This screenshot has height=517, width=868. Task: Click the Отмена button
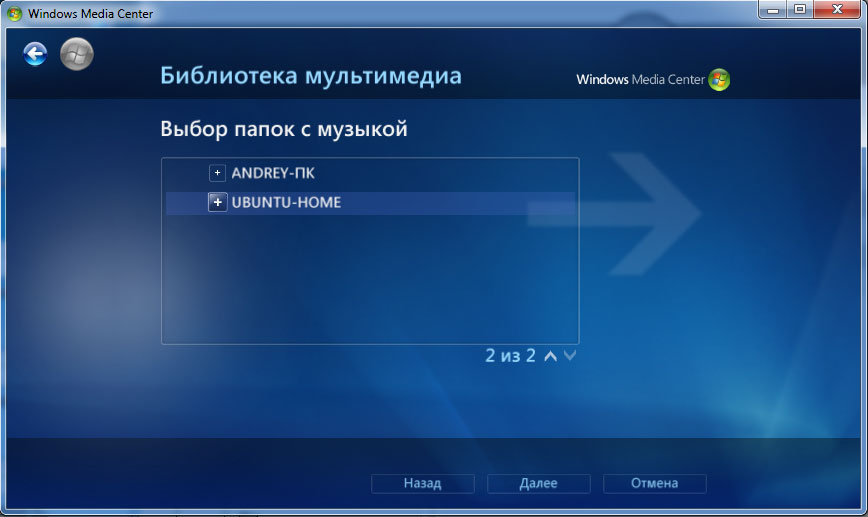(x=654, y=483)
